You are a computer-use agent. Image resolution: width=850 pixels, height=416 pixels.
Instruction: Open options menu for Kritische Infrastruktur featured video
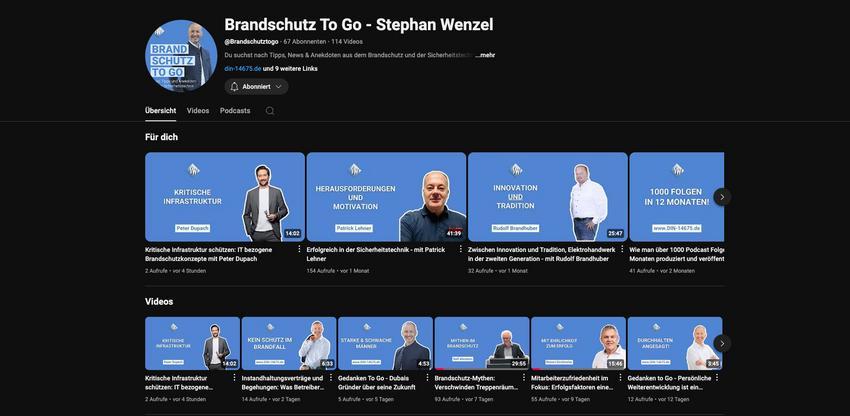299,249
